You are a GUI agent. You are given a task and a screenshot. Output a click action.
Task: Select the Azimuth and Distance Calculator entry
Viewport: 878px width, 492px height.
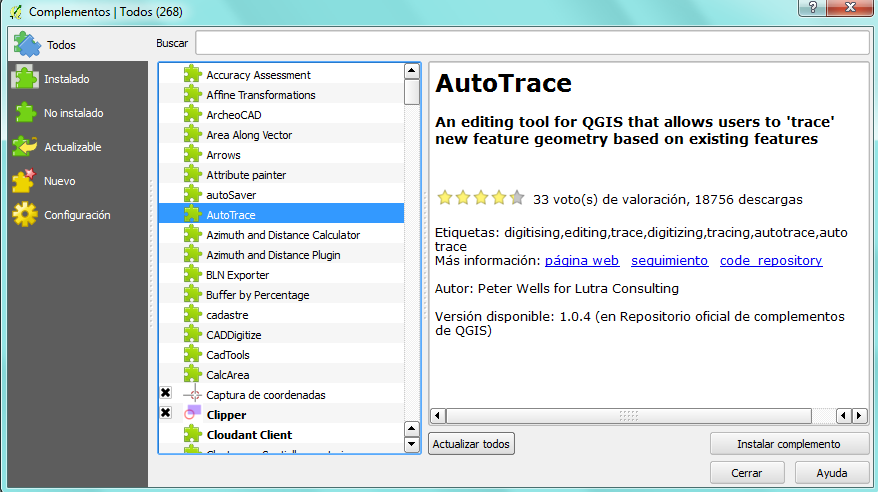click(x=283, y=235)
